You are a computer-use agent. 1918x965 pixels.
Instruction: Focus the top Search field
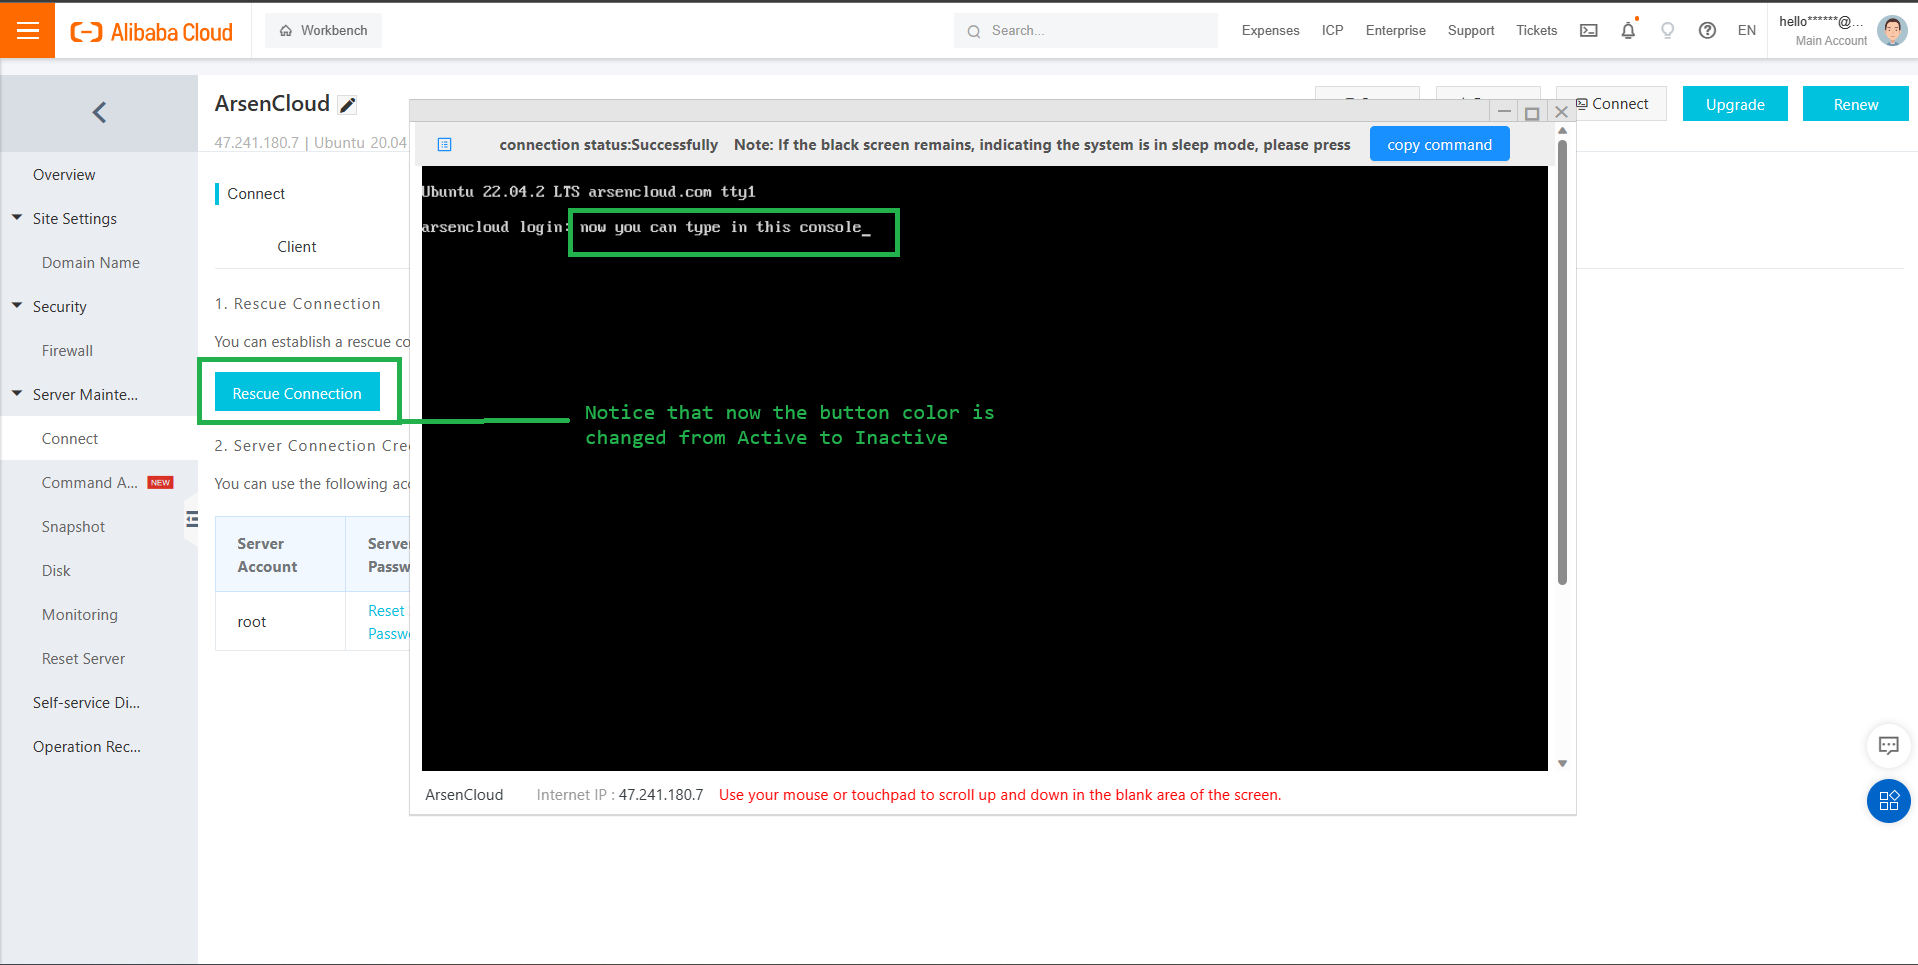1086,31
